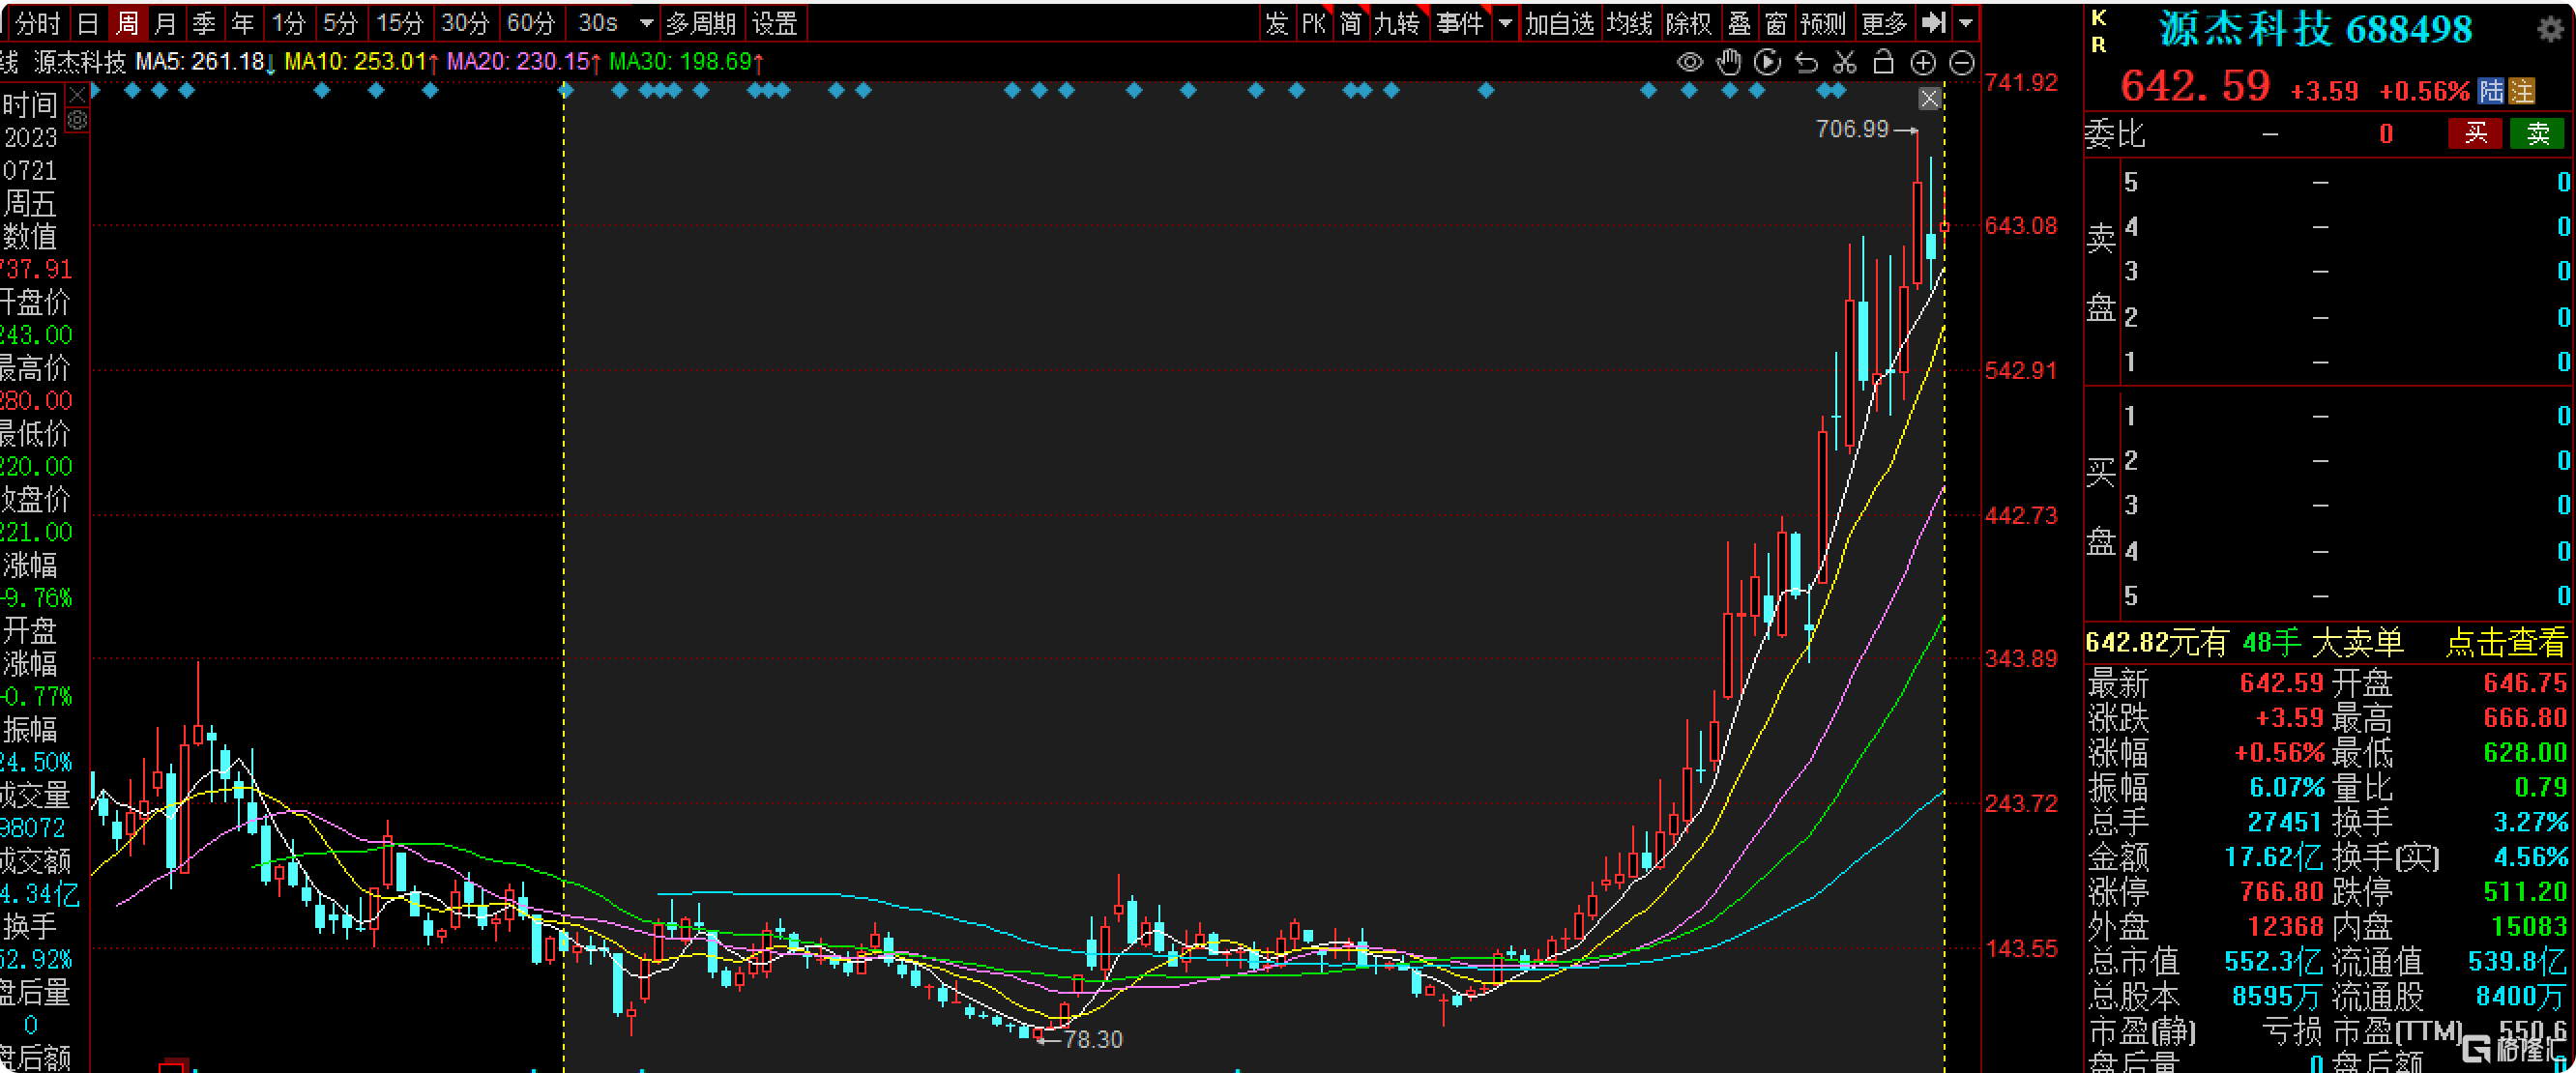The height and width of the screenshot is (1073, 2576).
Task: Click the green 卖 sell button
Action: pyautogui.click(x=2538, y=133)
